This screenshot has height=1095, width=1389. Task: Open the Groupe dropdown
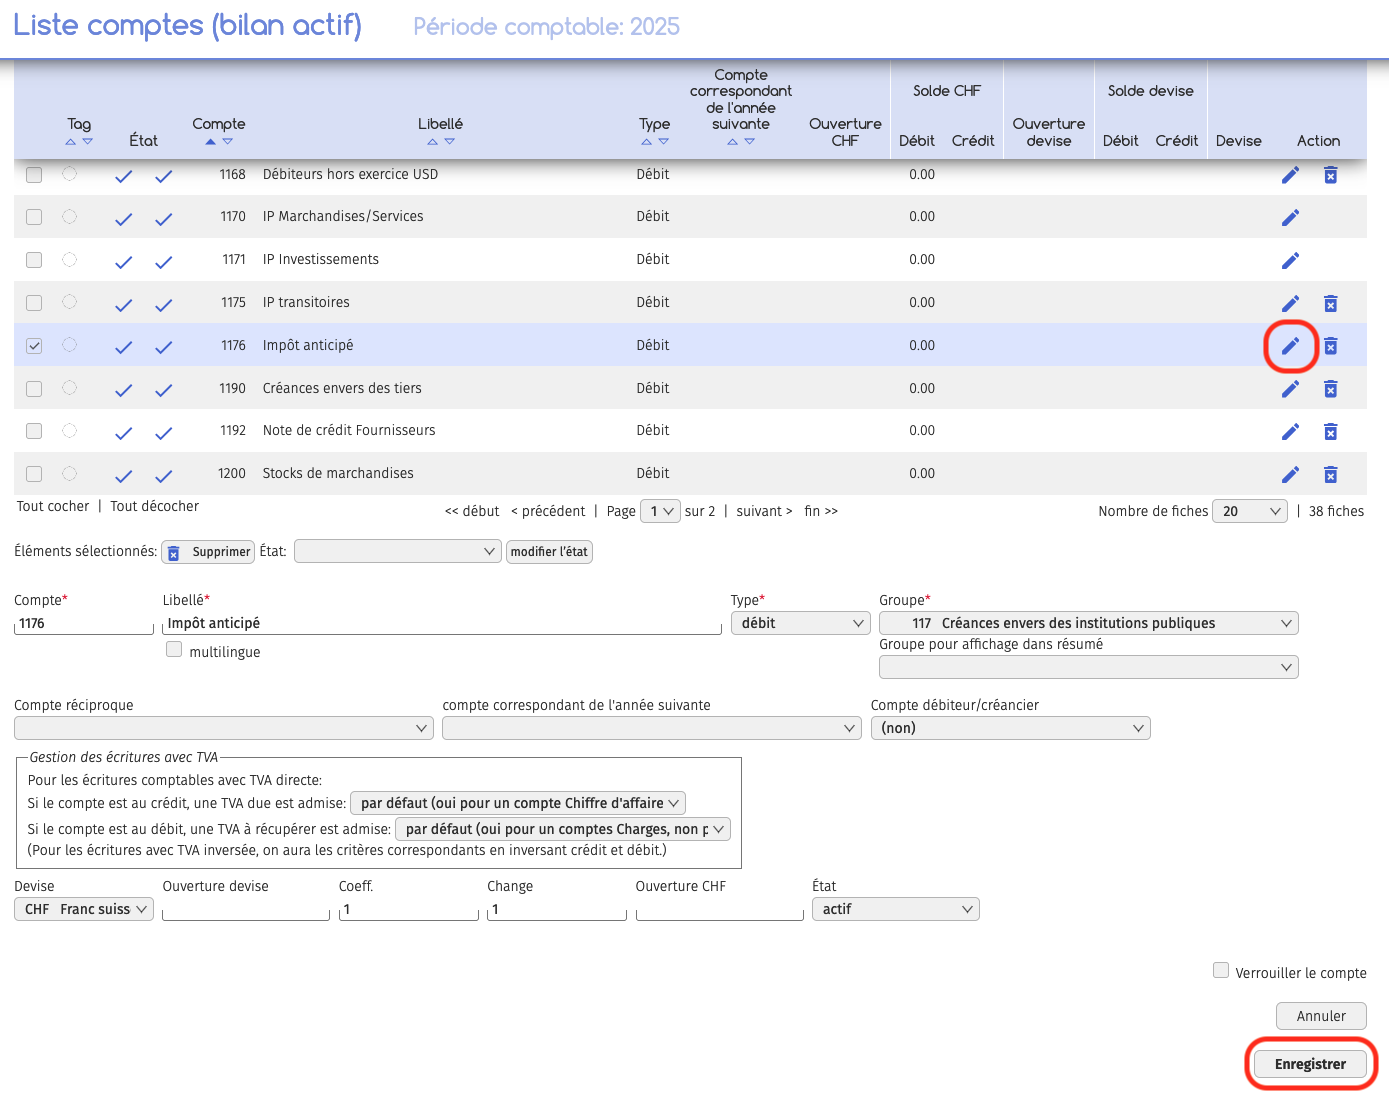[1088, 623]
